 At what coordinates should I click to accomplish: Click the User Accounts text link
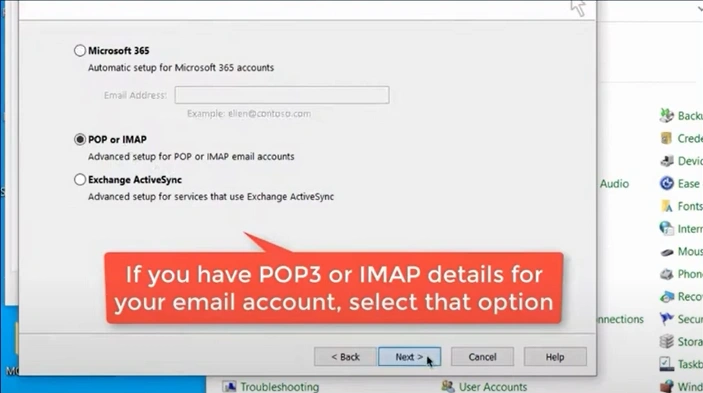point(493,387)
